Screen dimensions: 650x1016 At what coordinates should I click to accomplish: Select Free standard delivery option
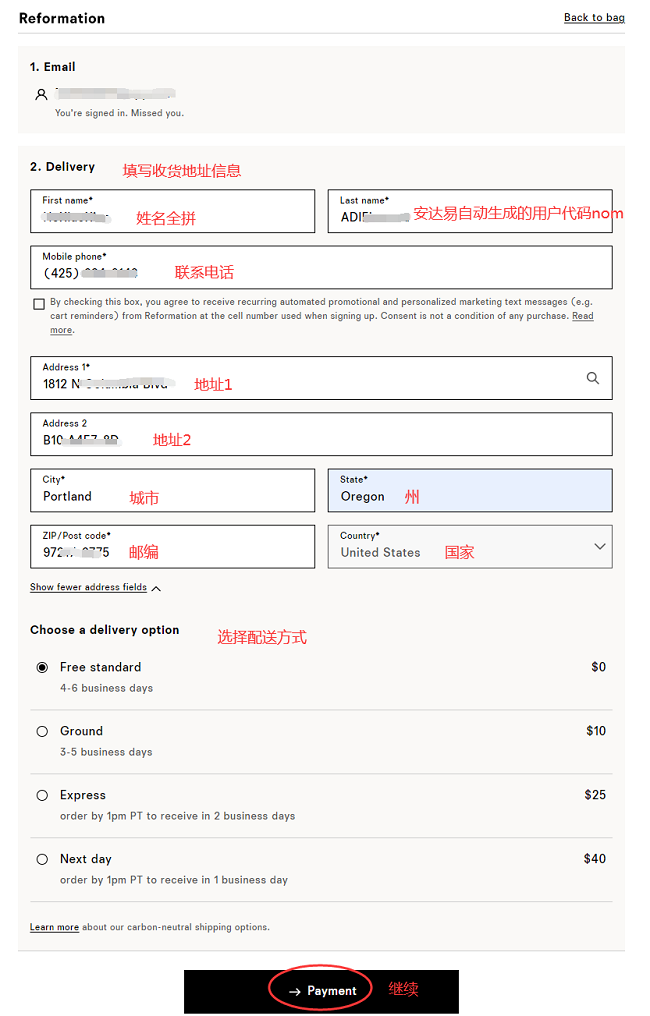tap(42, 667)
